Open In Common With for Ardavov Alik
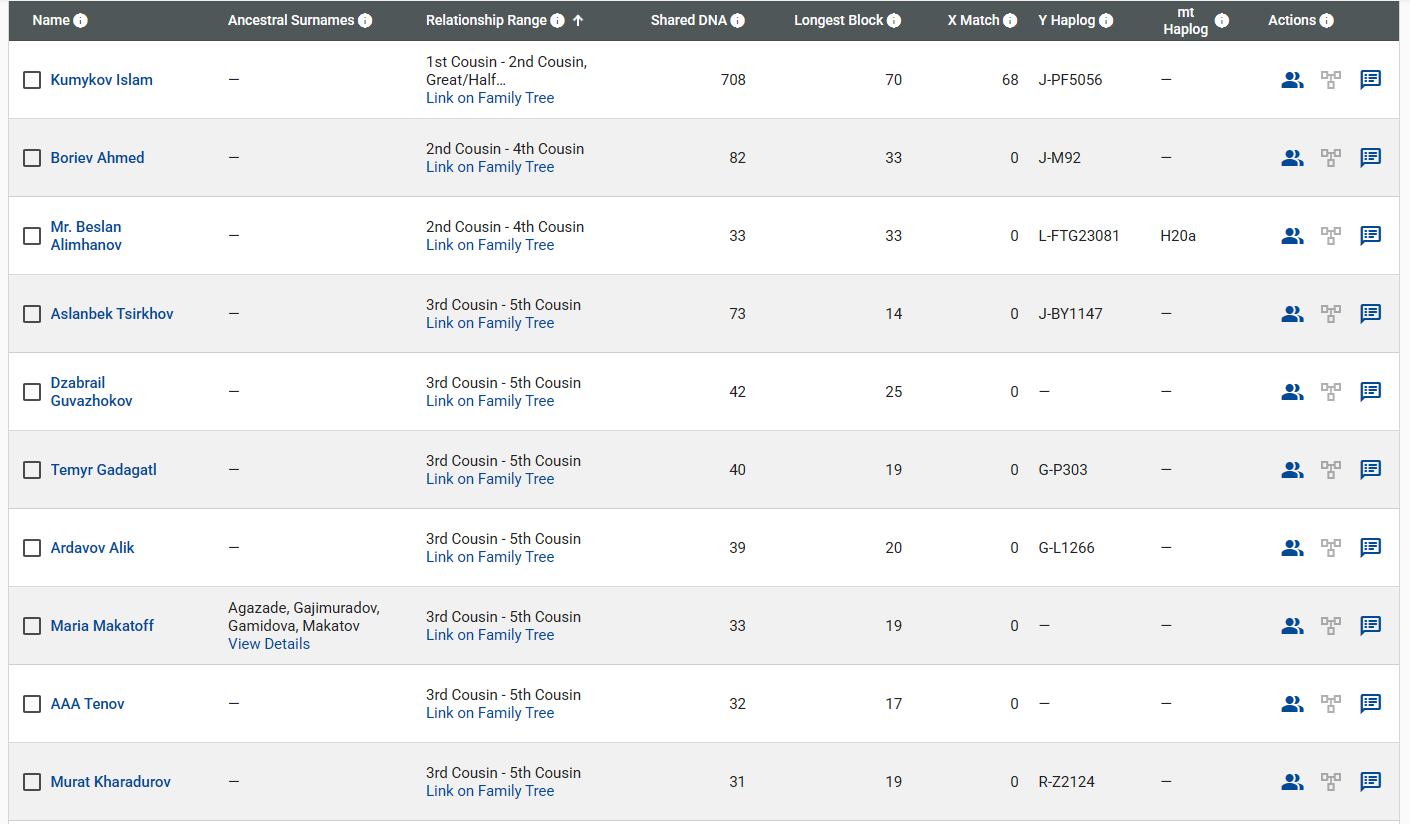Screen dimensions: 1410x824 click(1292, 548)
